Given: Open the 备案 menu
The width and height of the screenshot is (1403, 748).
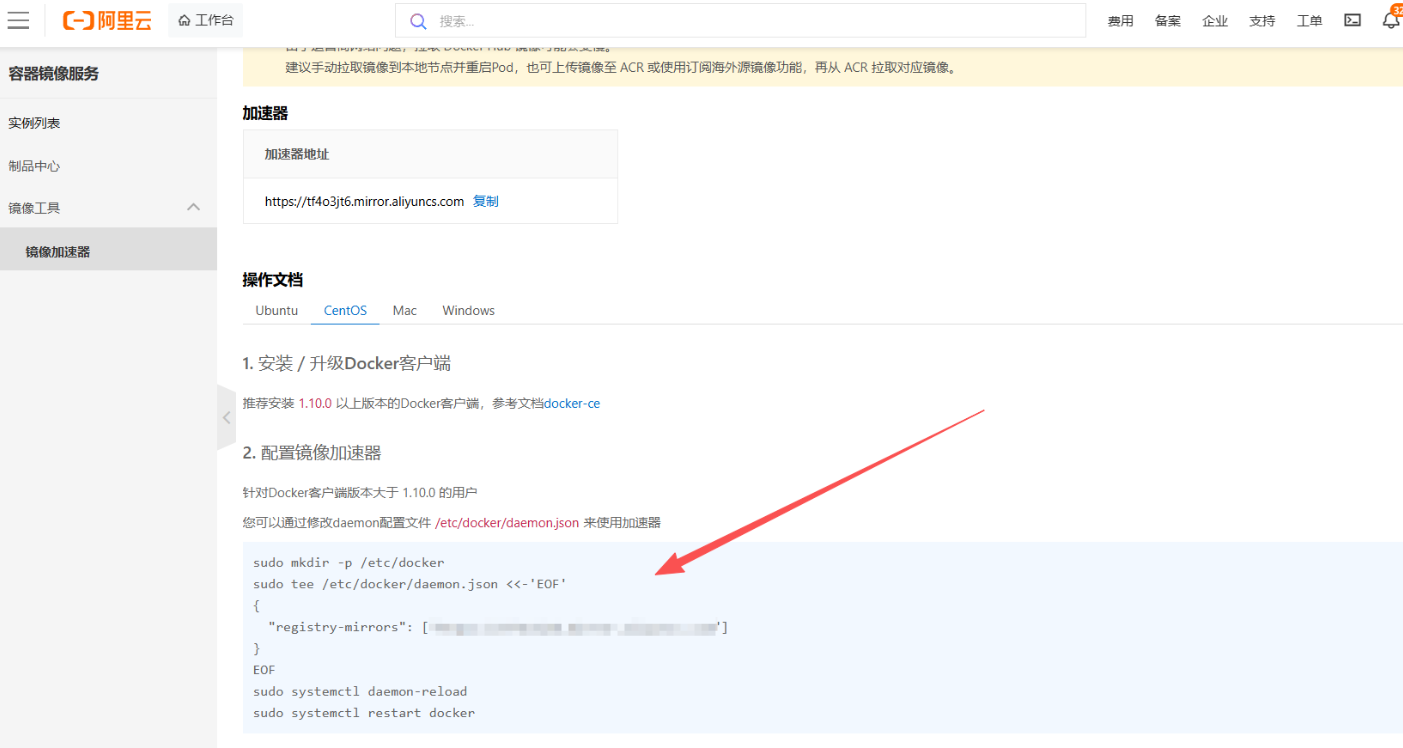Looking at the screenshot, I should pos(1167,21).
